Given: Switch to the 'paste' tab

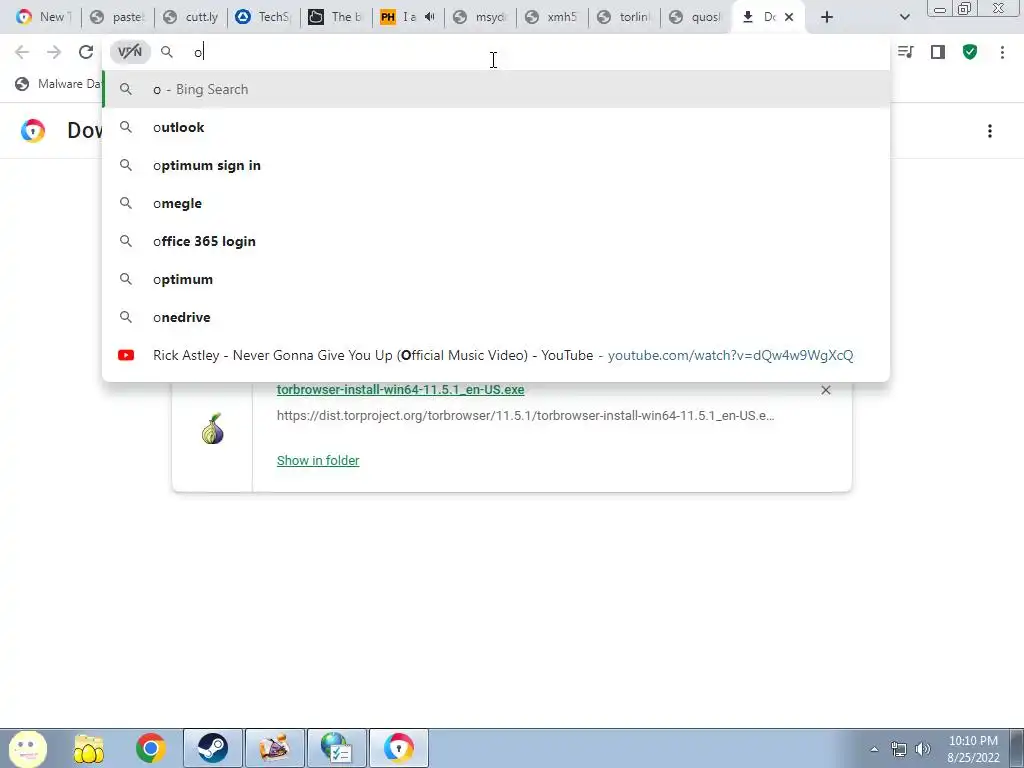Looking at the screenshot, I should tap(118, 17).
